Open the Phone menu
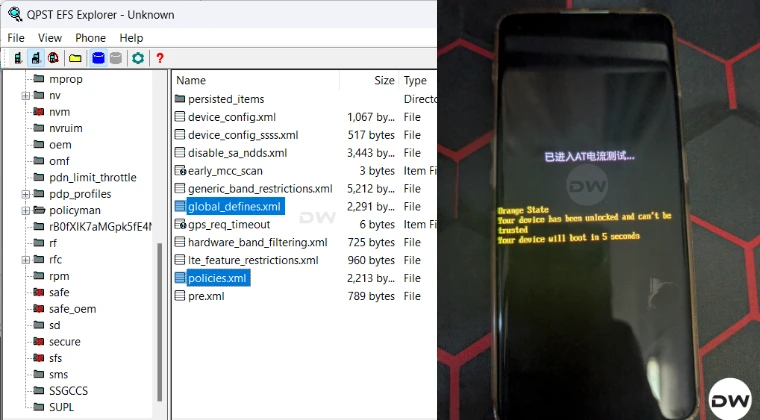Image resolution: width=760 pixels, height=420 pixels. (x=90, y=38)
